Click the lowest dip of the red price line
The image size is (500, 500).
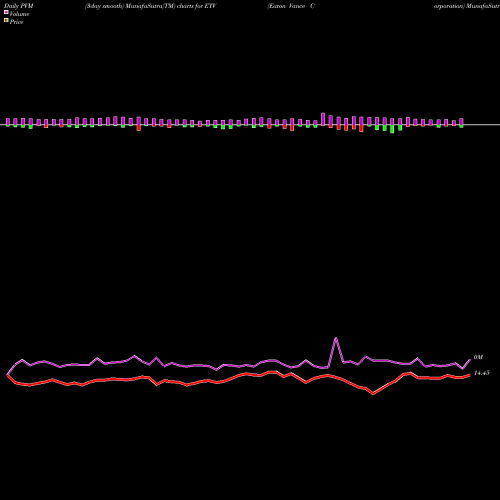(373, 393)
